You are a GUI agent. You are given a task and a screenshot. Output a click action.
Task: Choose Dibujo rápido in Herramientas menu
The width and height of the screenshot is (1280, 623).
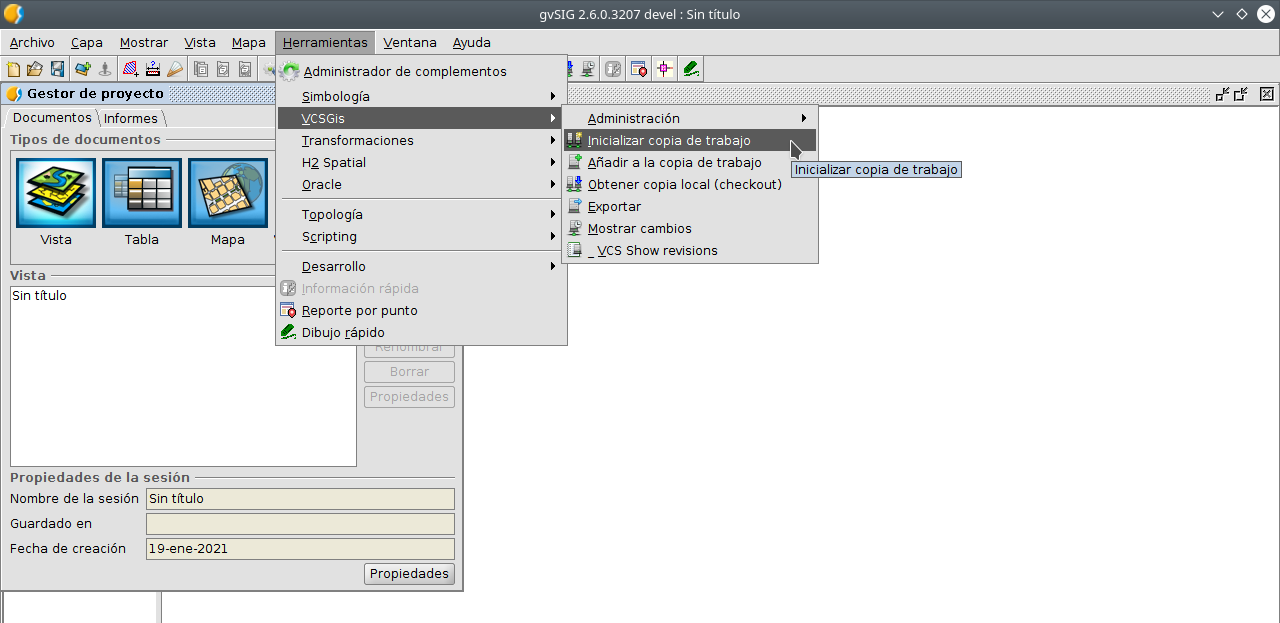(421, 333)
